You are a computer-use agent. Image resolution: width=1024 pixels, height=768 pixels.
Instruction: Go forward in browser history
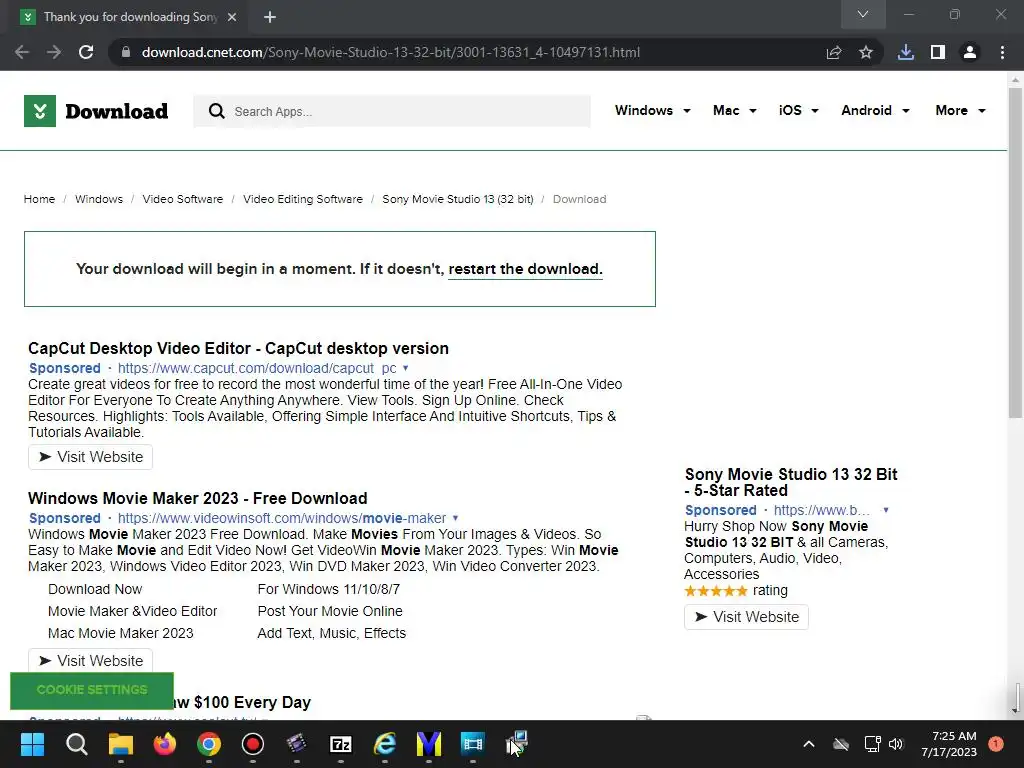[54, 52]
